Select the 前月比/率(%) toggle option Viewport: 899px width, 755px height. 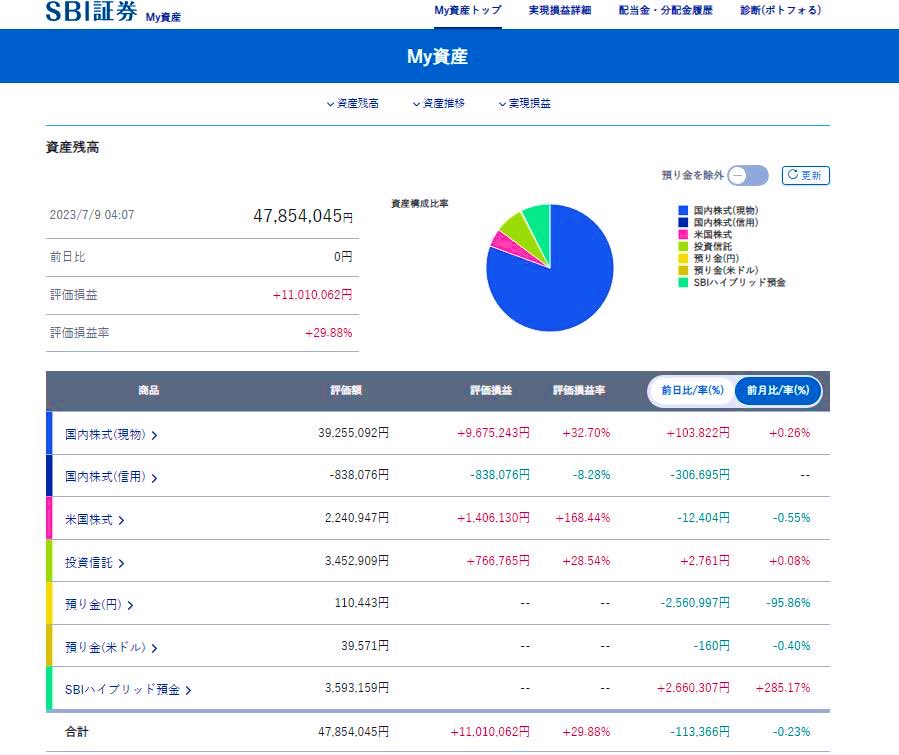click(777, 391)
